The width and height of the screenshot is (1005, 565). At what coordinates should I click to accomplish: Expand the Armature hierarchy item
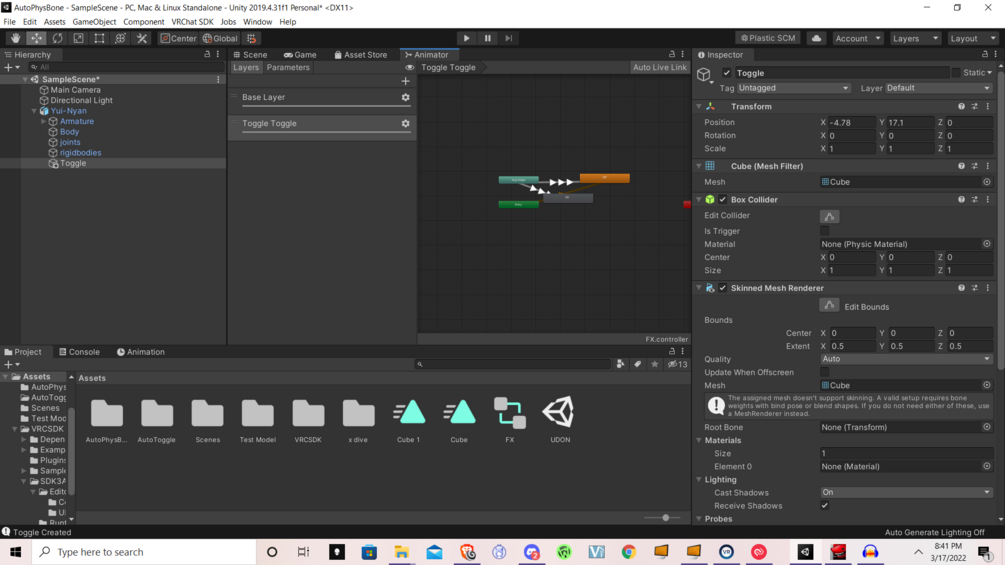(44, 121)
